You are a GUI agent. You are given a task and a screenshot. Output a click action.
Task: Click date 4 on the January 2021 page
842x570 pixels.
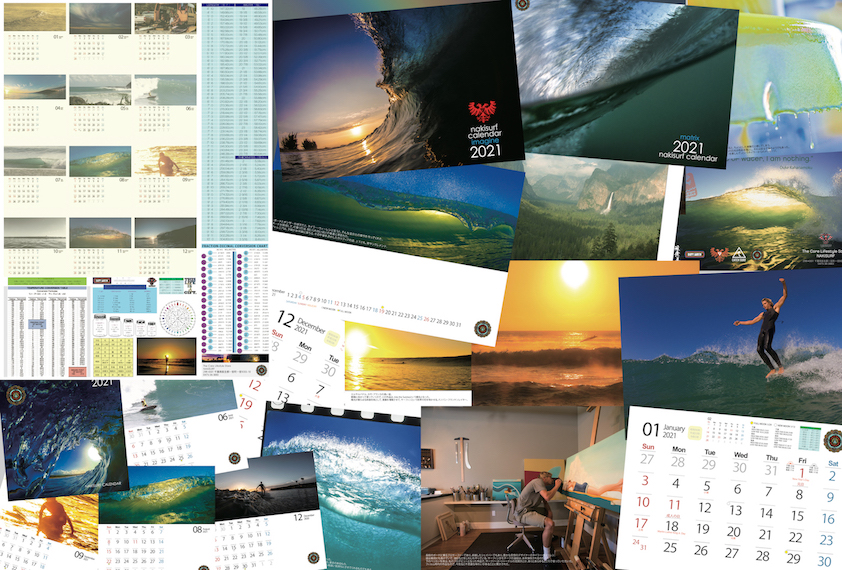(x=676, y=483)
